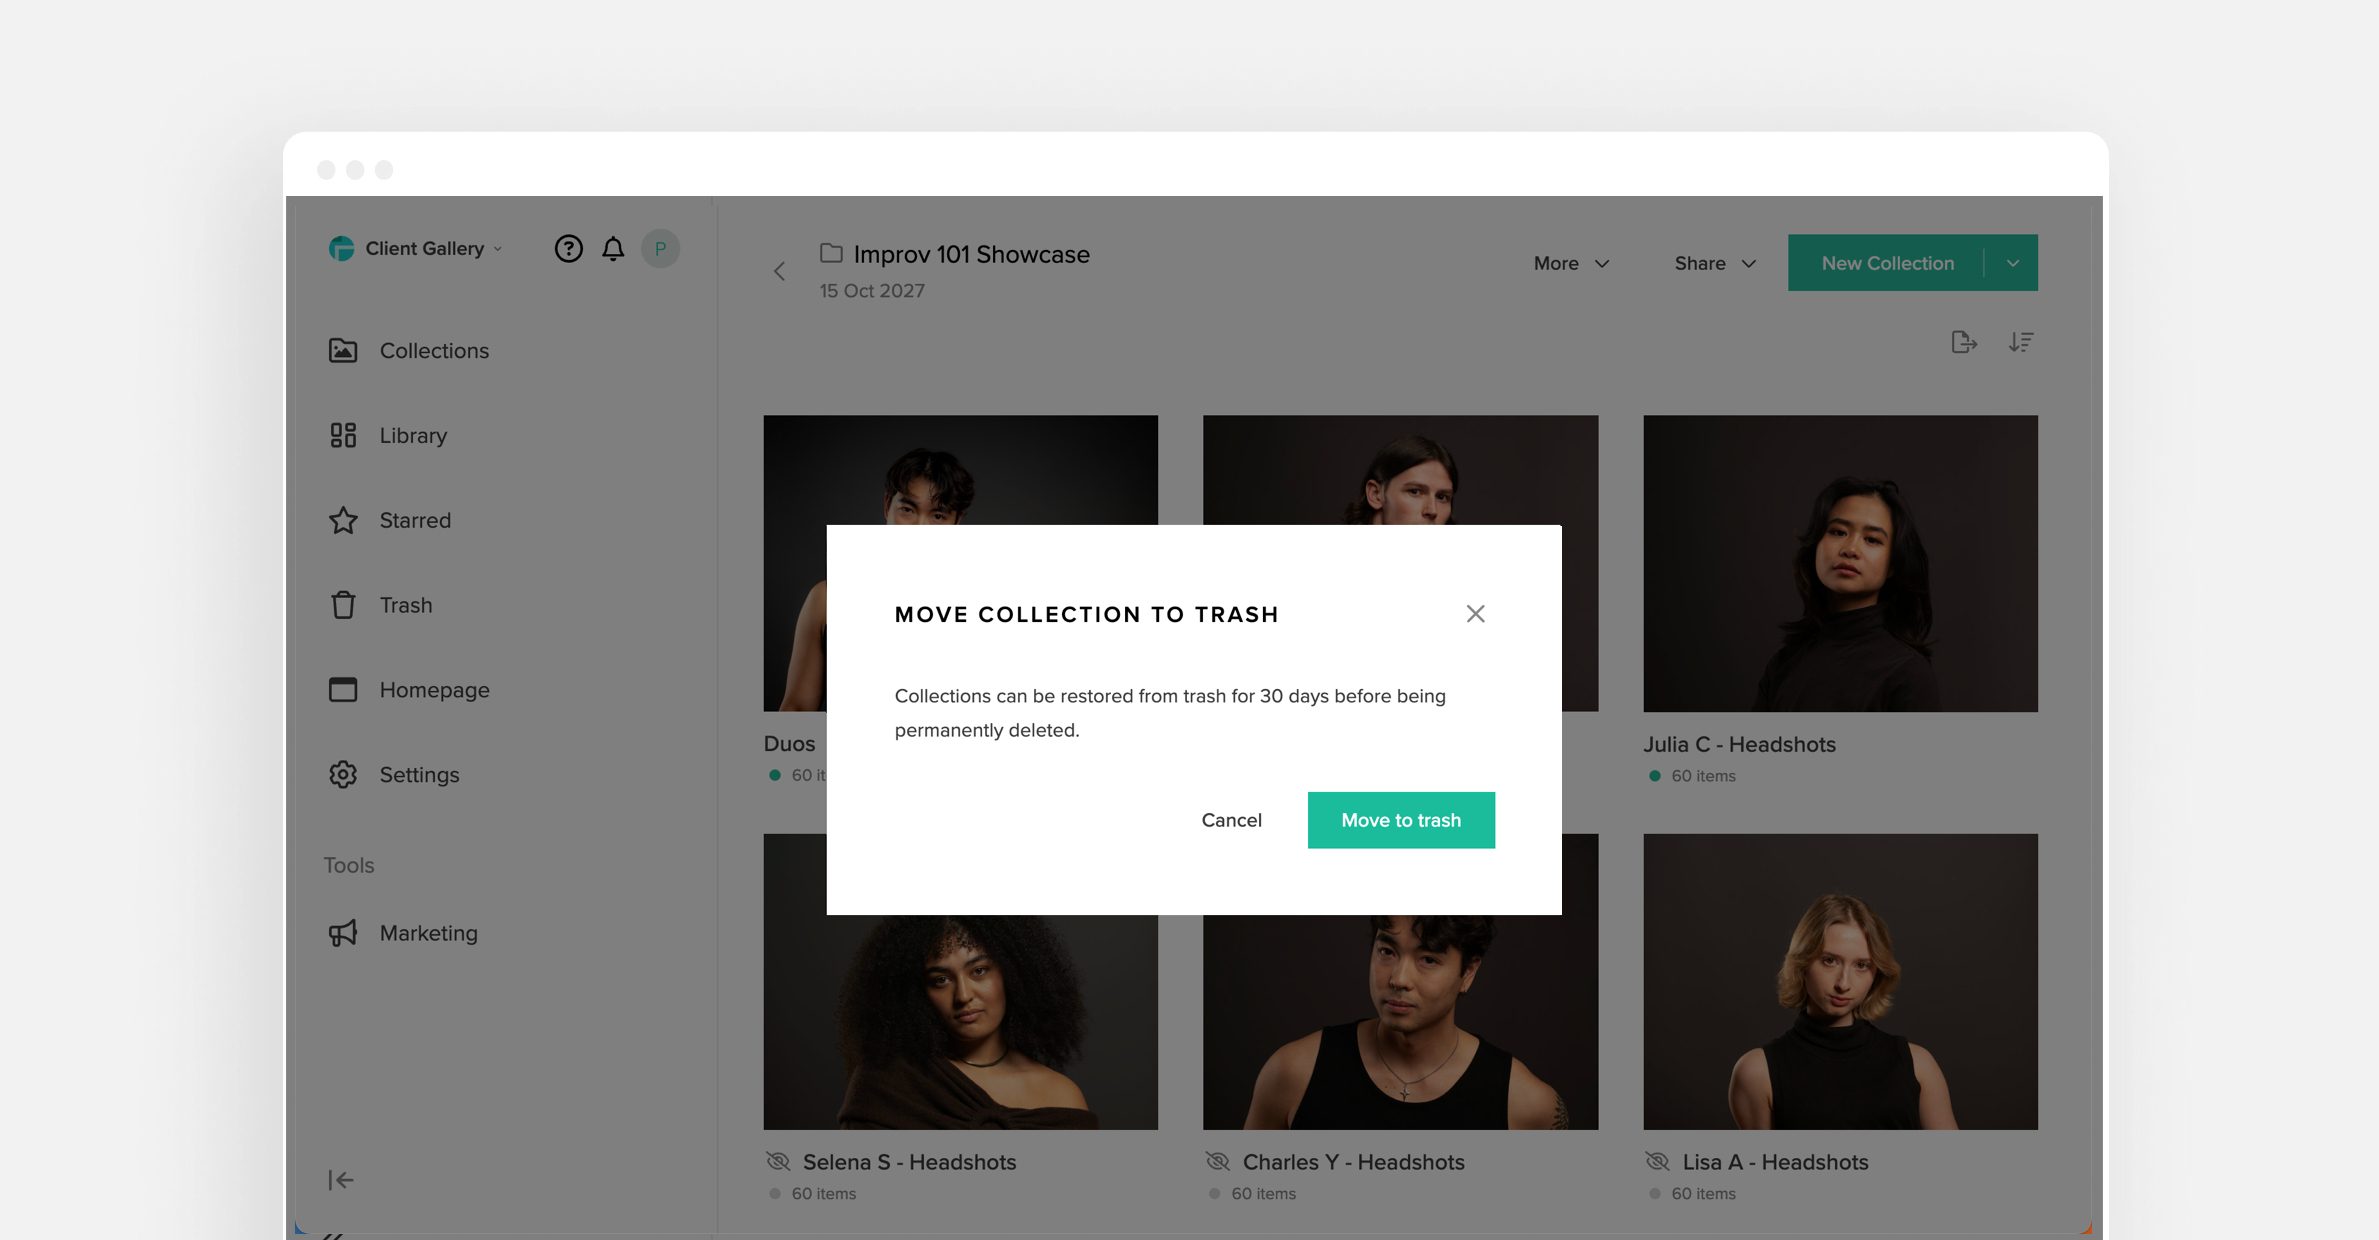The image size is (2379, 1240).
Task: Expand the Client Gallery dropdown
Action: (497, 249)
